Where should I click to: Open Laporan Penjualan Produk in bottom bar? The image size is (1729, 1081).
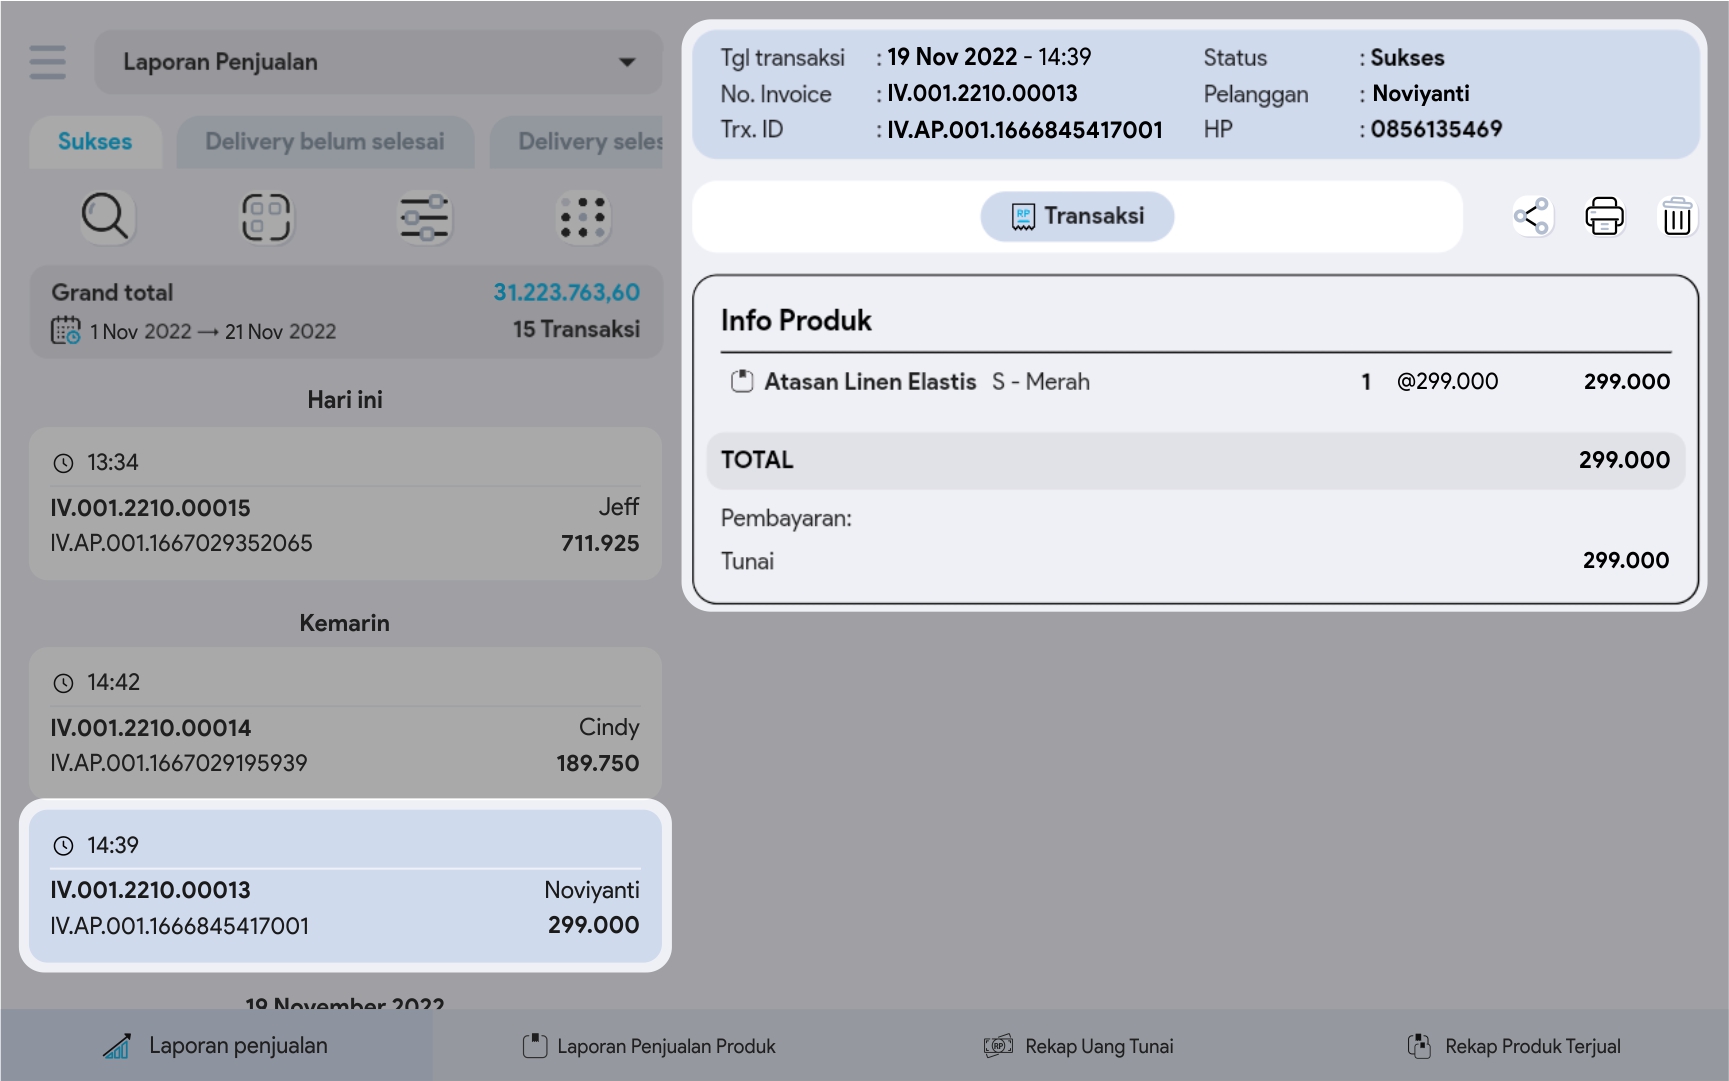coord(649,1046)
